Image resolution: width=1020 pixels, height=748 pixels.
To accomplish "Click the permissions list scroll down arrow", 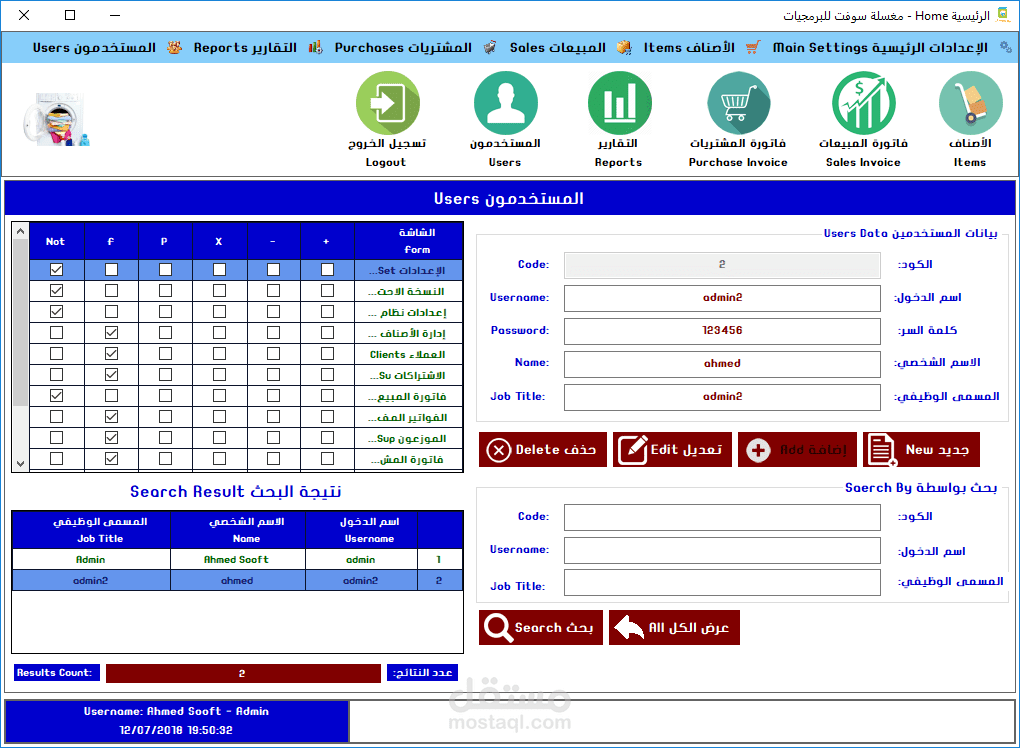I will click(x=20, y=464).
